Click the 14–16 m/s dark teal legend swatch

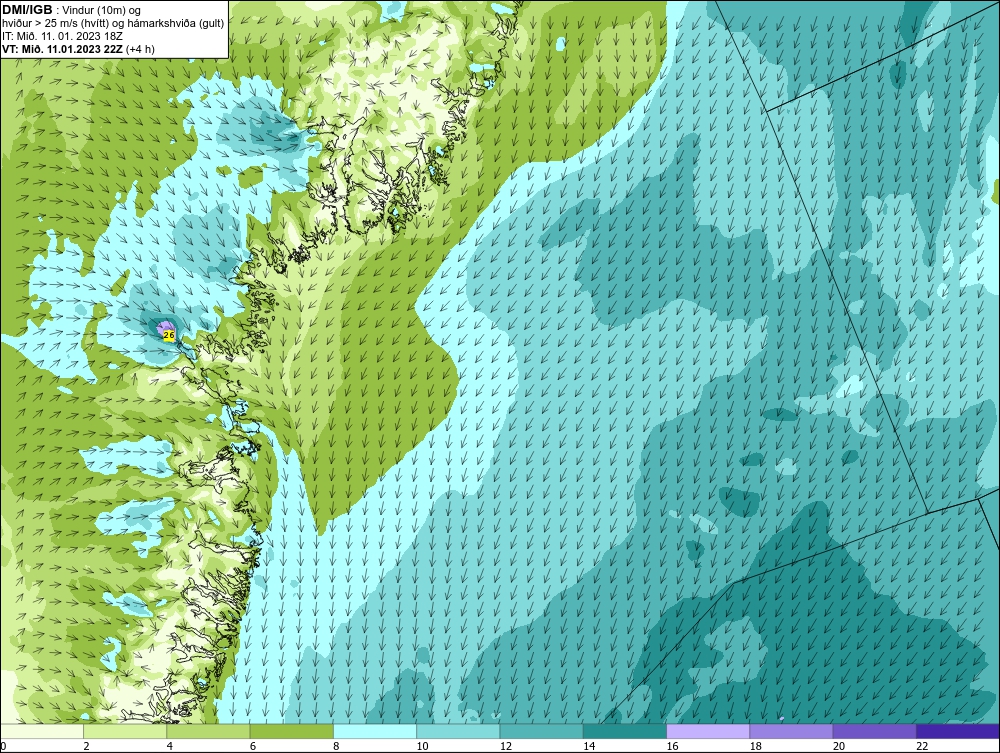point(625,731)
